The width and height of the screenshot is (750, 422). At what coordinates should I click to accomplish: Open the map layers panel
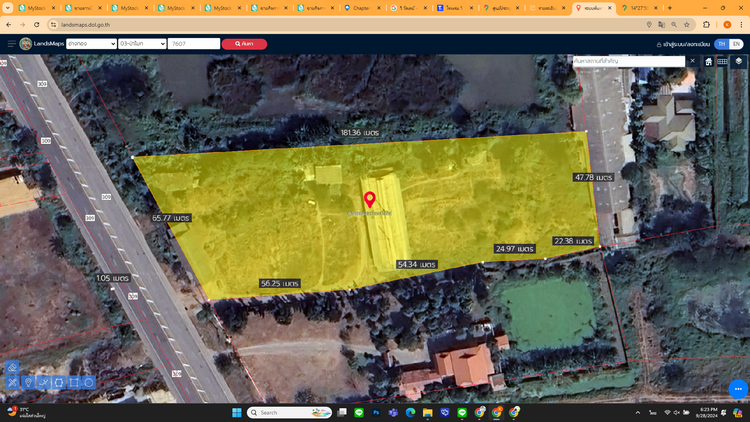pos(738,61)
